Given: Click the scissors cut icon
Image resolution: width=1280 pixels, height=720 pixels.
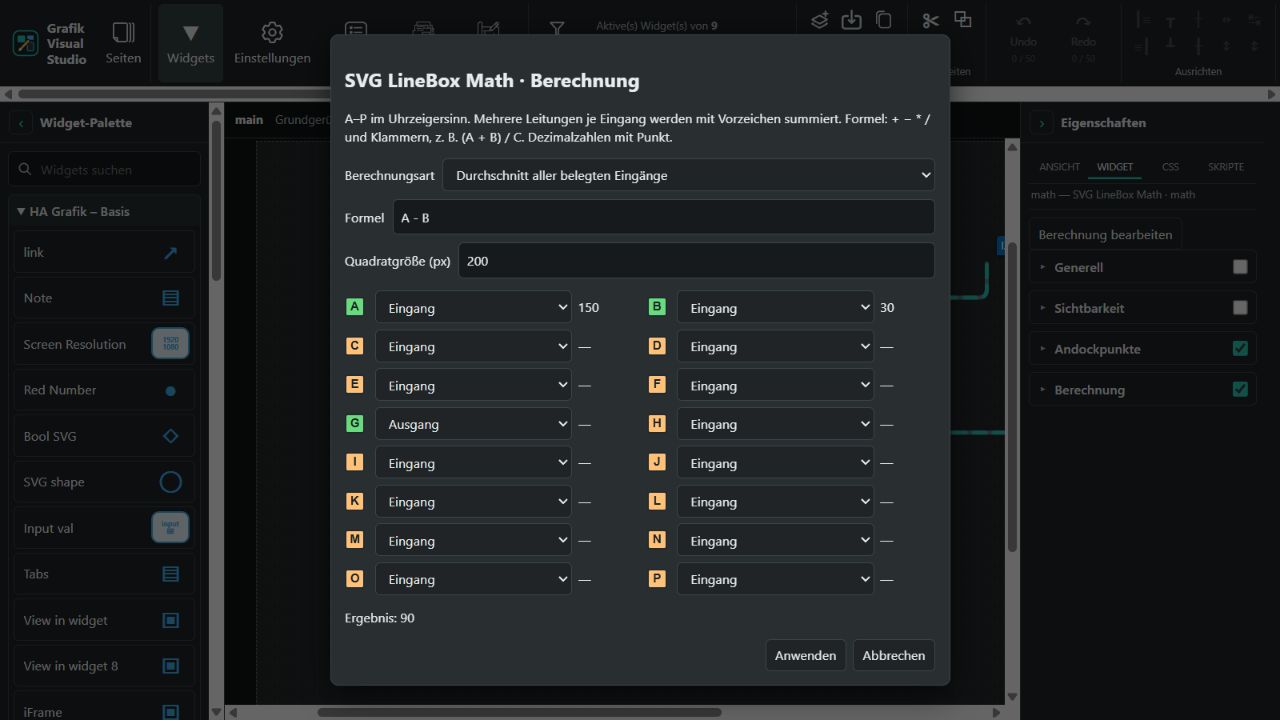Looking at the screenshot, I should click(931, 20).
